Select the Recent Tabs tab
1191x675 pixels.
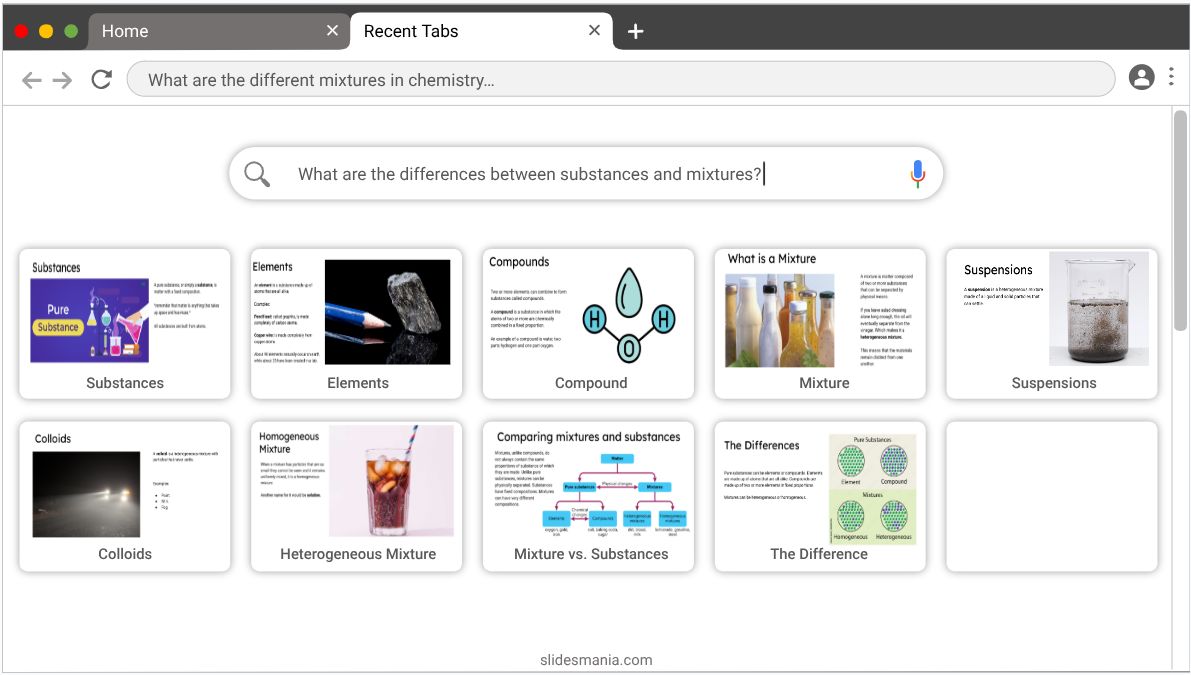coord(482,31)
